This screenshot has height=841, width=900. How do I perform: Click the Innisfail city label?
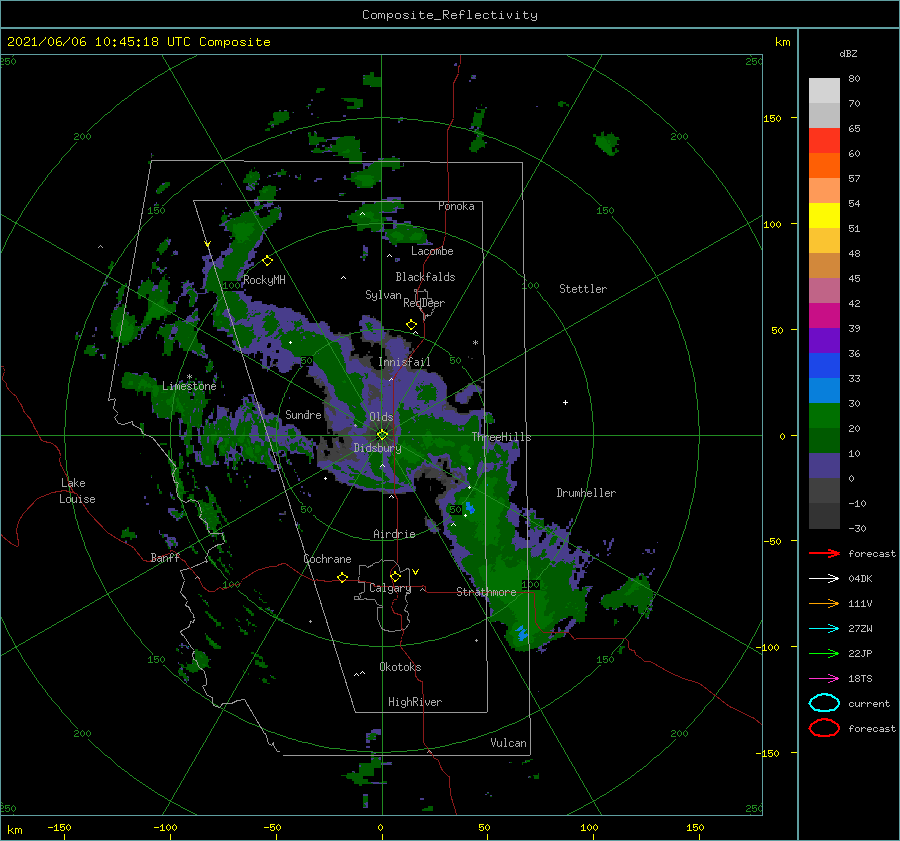[404, 362]
